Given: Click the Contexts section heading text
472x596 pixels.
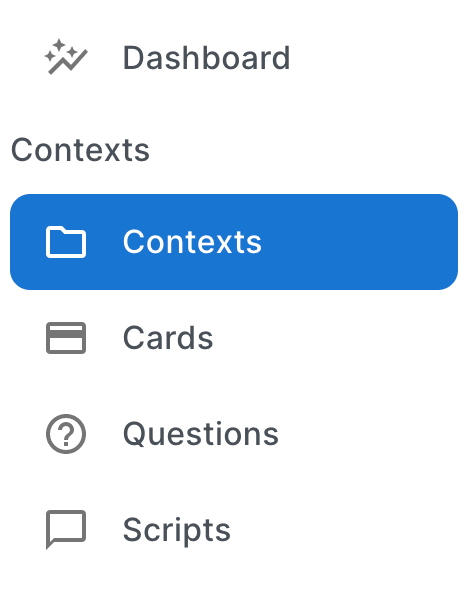Looking at the screenshot, I should (x=80, y=150).
